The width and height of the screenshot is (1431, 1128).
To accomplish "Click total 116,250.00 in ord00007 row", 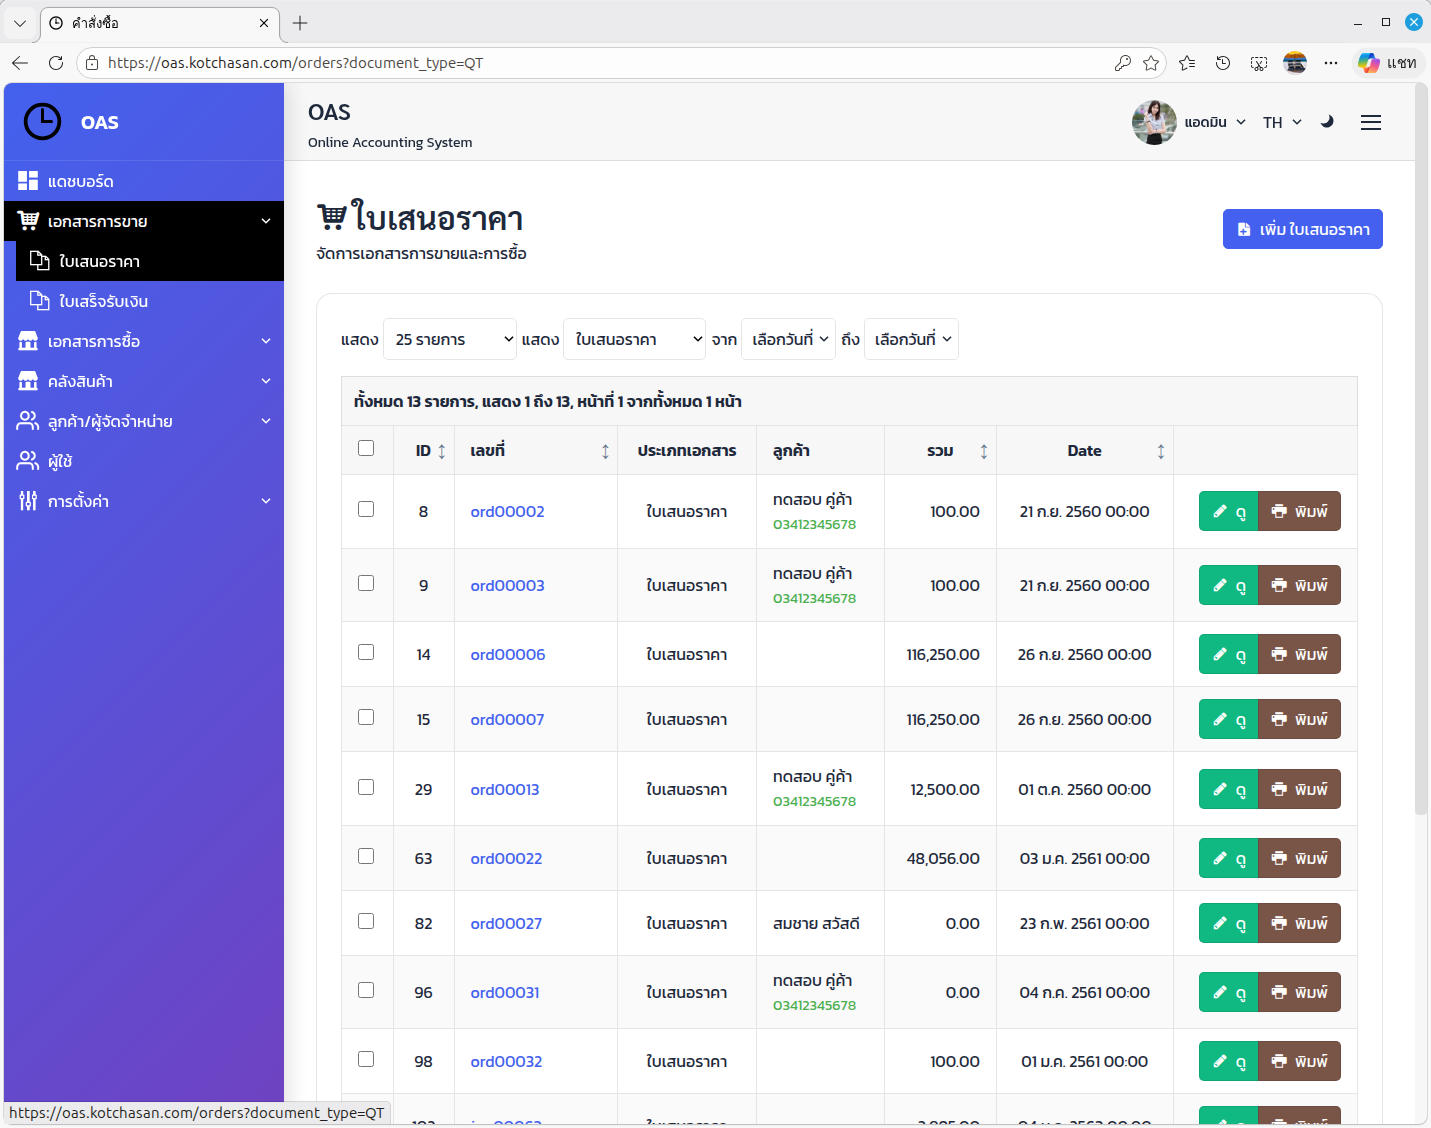I will coord(943,720).
